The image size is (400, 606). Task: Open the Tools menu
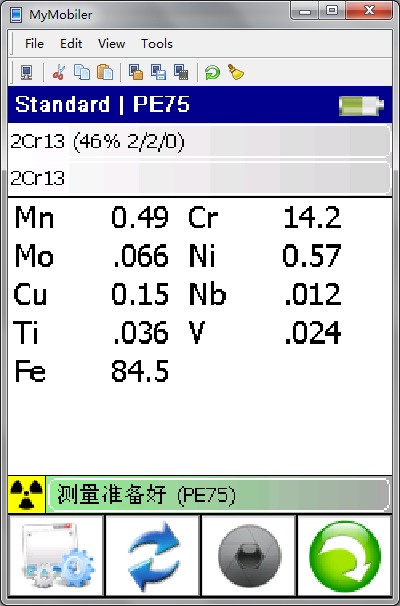coord(157,44)
